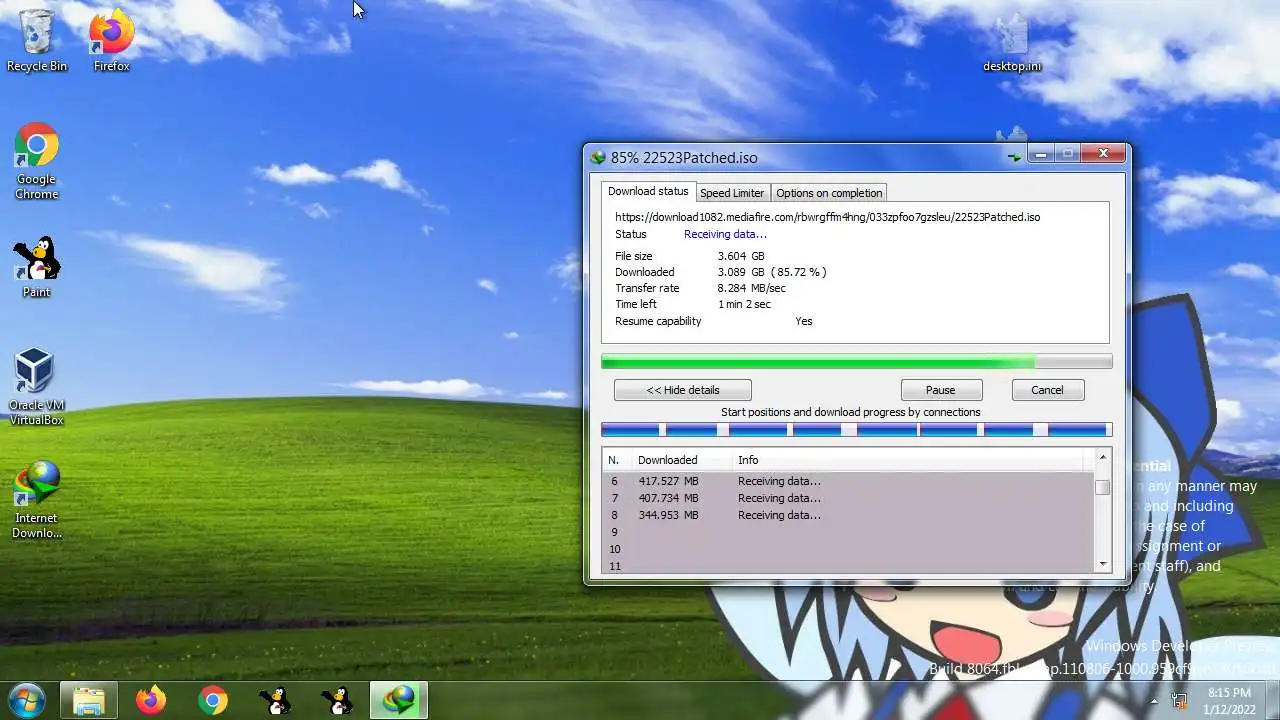Viewport: 1280px width, 720px height.
Task: Select connection row 7 with 407.734 MB
Action: [x=848, y=498]
